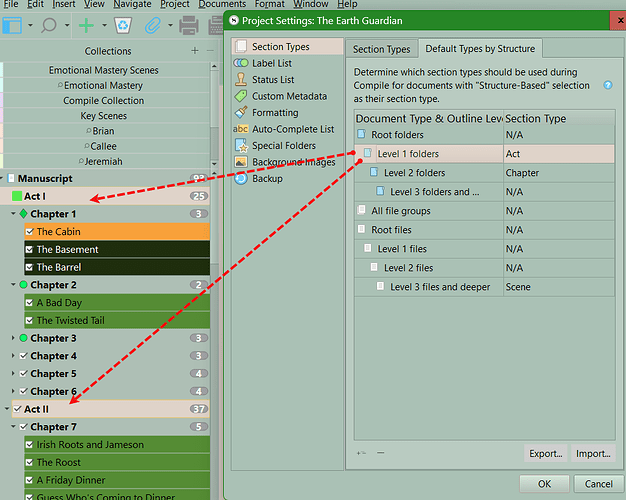
Task: Open the Backup settings category
Action: pyautogui.click(x=267, y=178)
